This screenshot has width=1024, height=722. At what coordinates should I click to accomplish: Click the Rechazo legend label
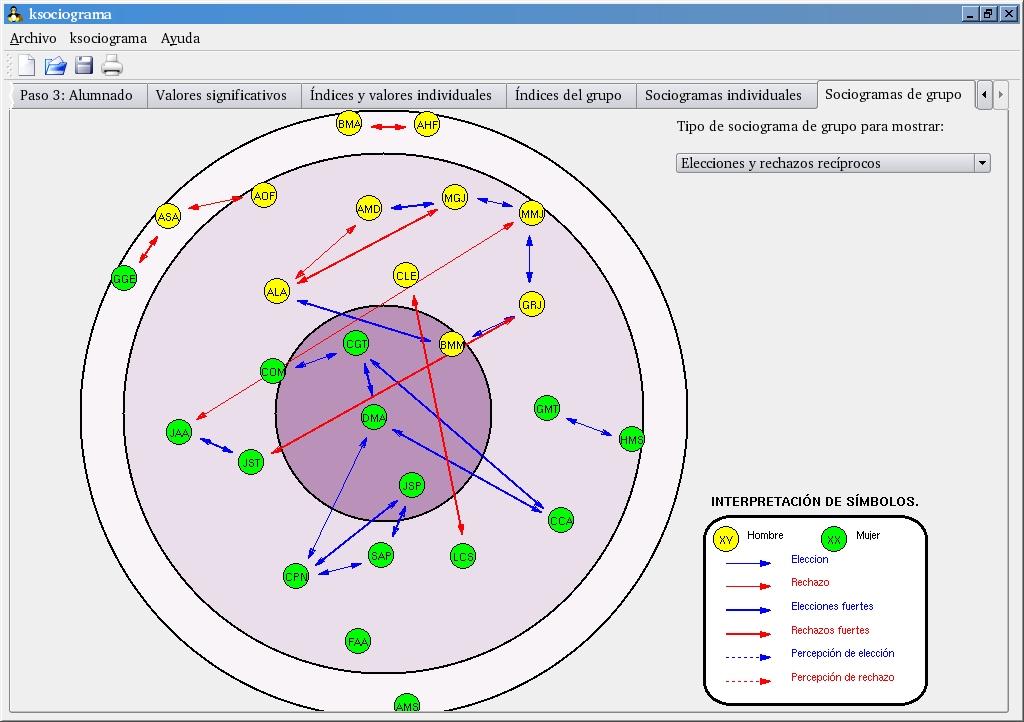810,582
